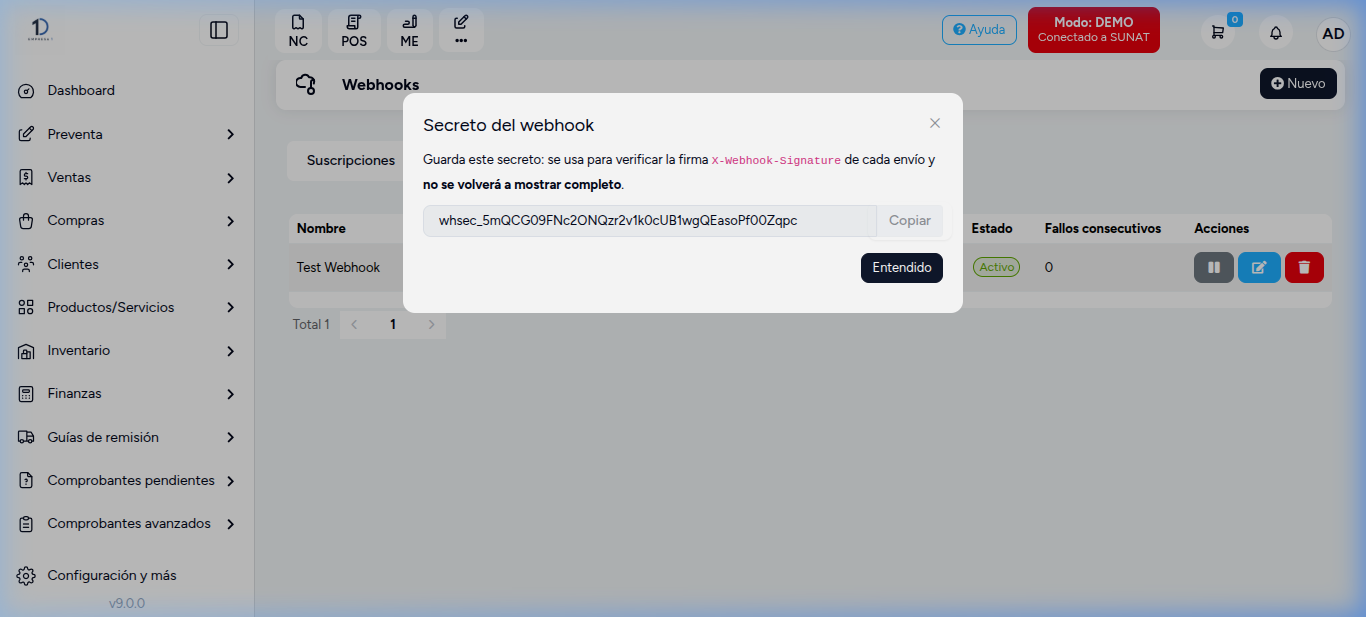Image resolution: width=1366 pixels, height=617 pixels.
Task: Confirm with the Entendido button
Action: click(x=902, y=268)
